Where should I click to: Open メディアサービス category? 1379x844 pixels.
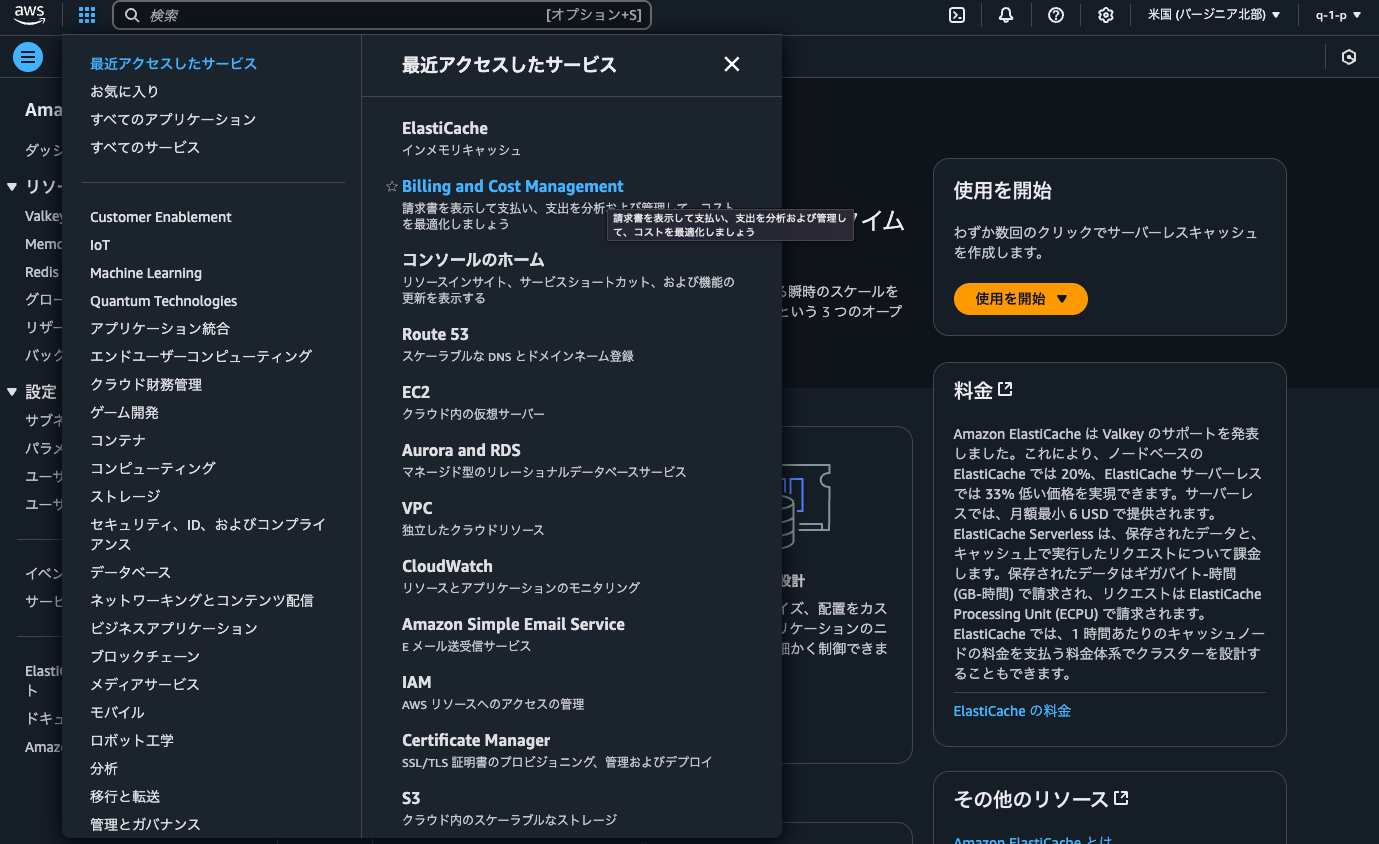point(145,685)
